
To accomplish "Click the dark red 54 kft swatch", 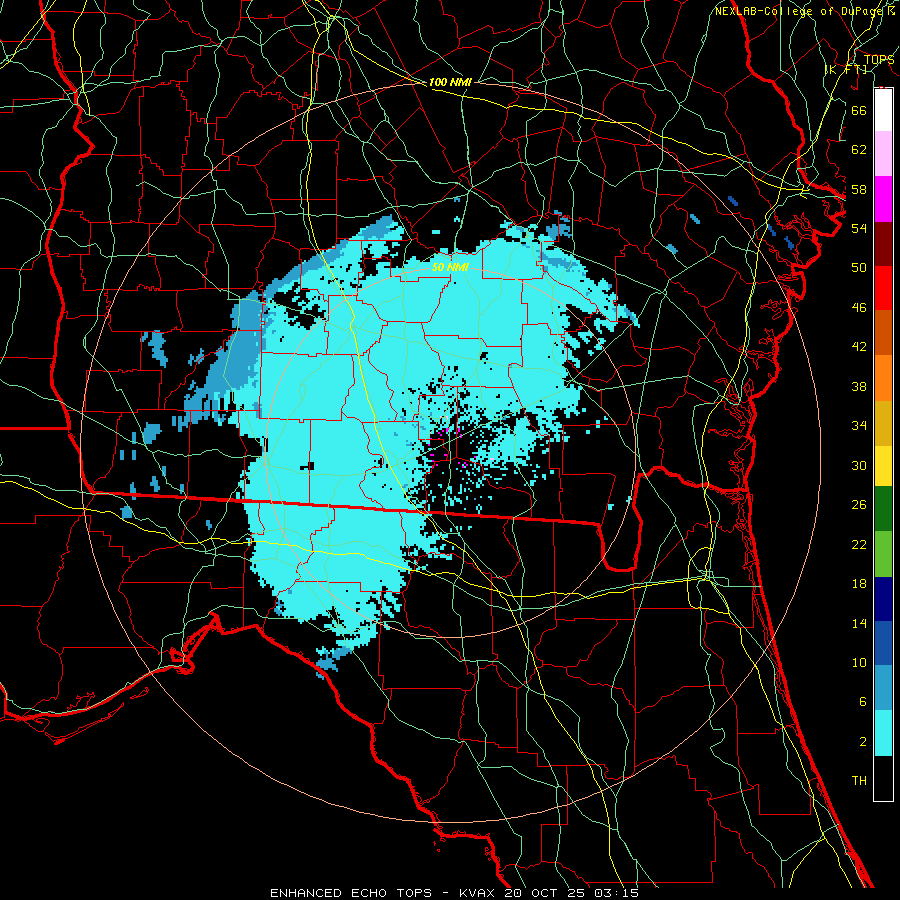I will click(883, 243).
